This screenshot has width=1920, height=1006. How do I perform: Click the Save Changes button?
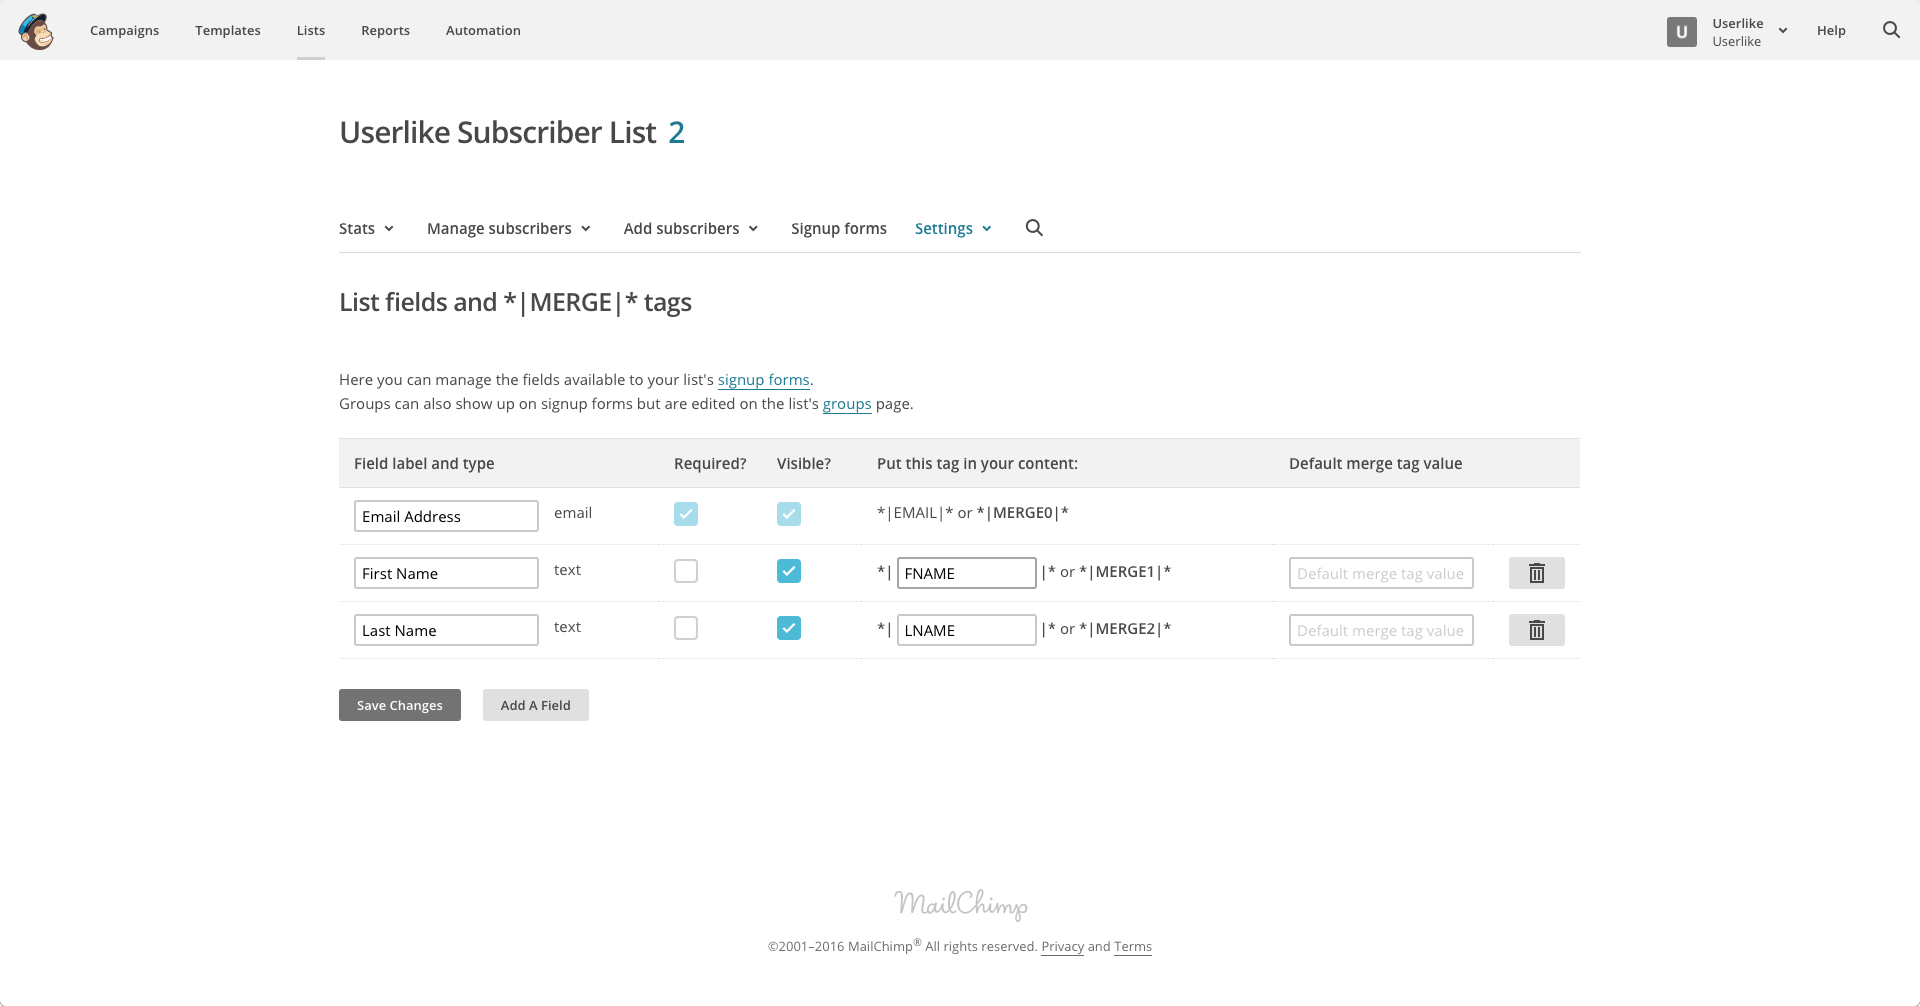click(x=399, y=705)
